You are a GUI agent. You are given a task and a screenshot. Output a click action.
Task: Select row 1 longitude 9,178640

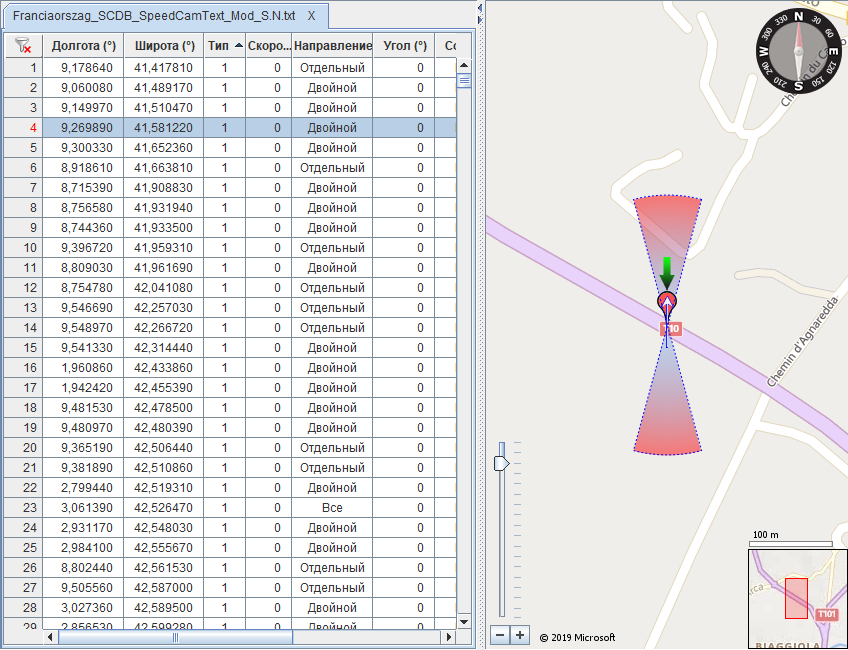pyautogui.click(x=84, y=68)
